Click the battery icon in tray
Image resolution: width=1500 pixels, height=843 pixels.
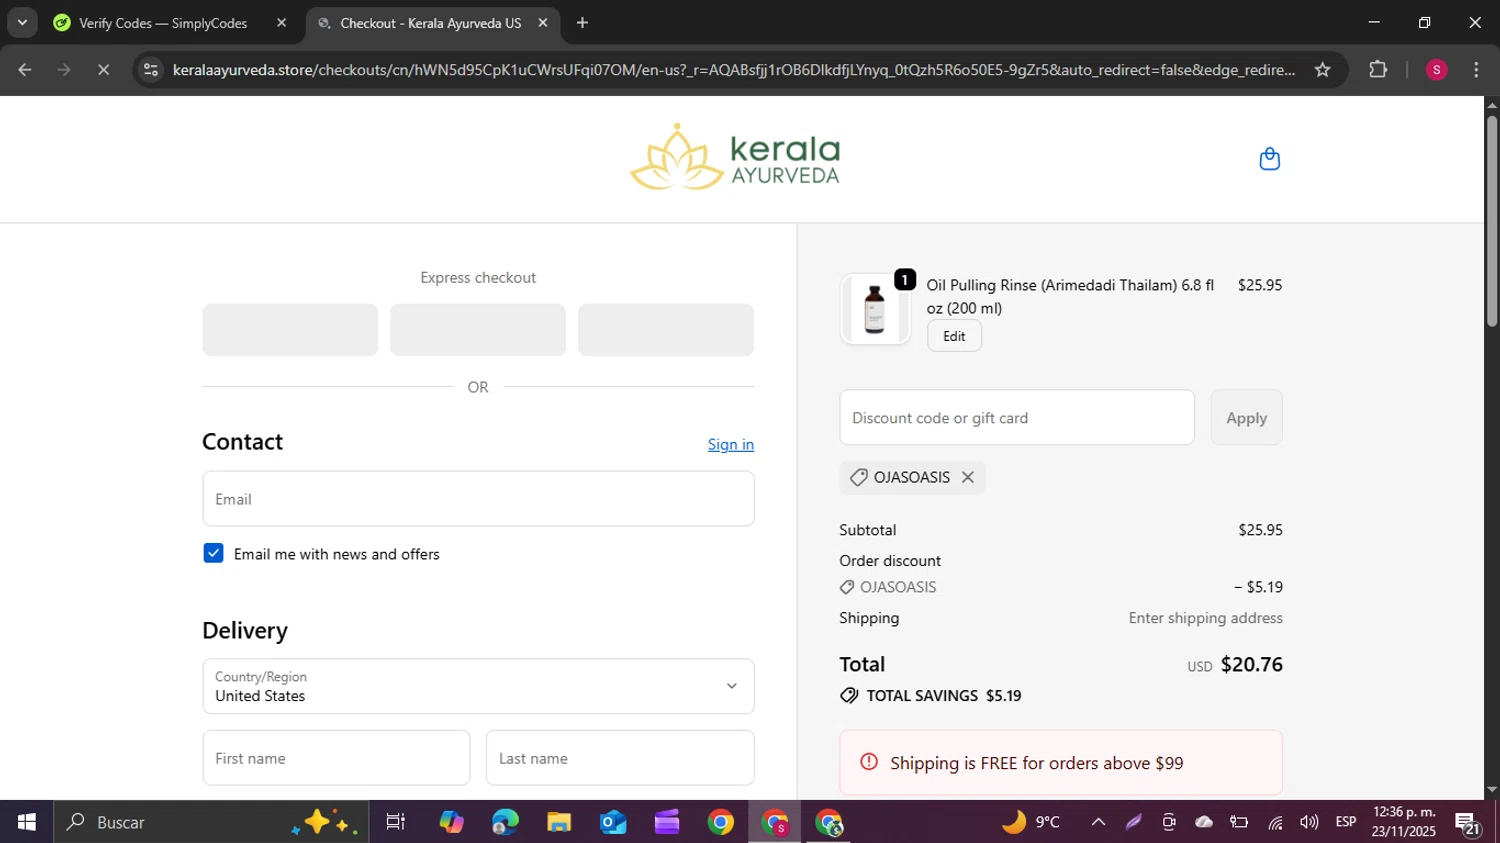click(x=1239, y=822)
